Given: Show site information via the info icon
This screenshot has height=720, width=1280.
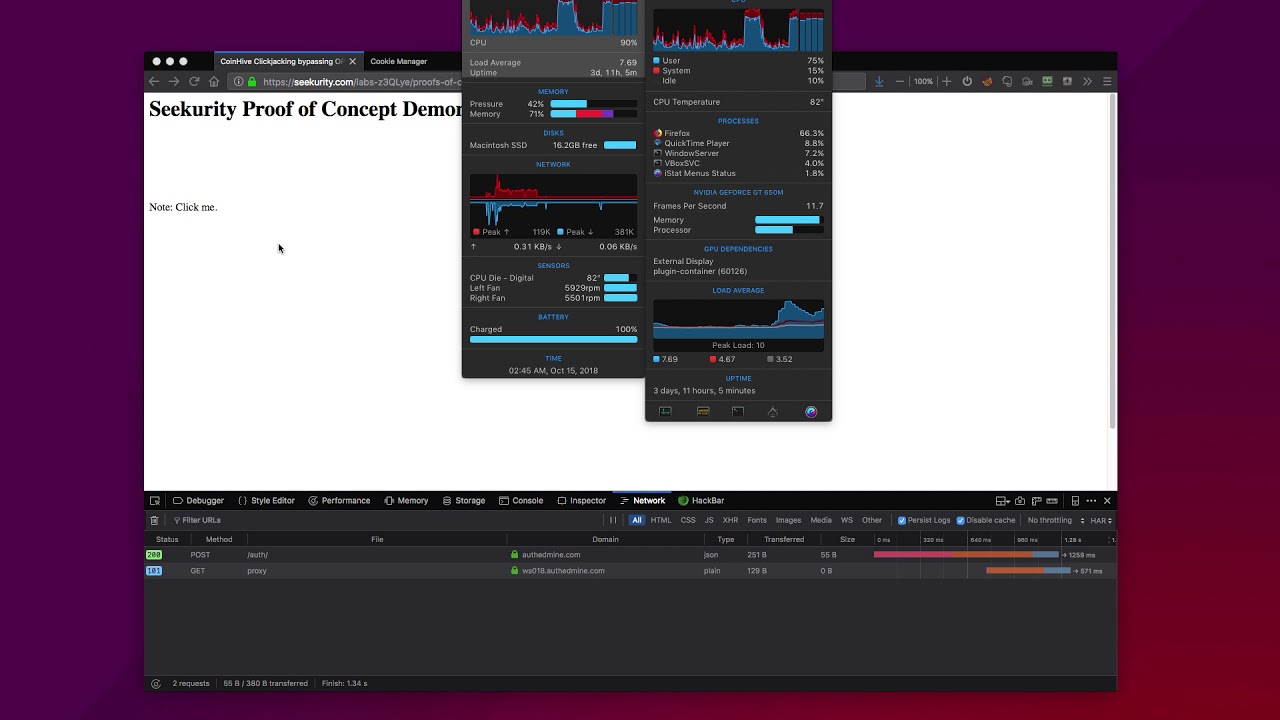Looking at the screenshot, I should (238, 82).
